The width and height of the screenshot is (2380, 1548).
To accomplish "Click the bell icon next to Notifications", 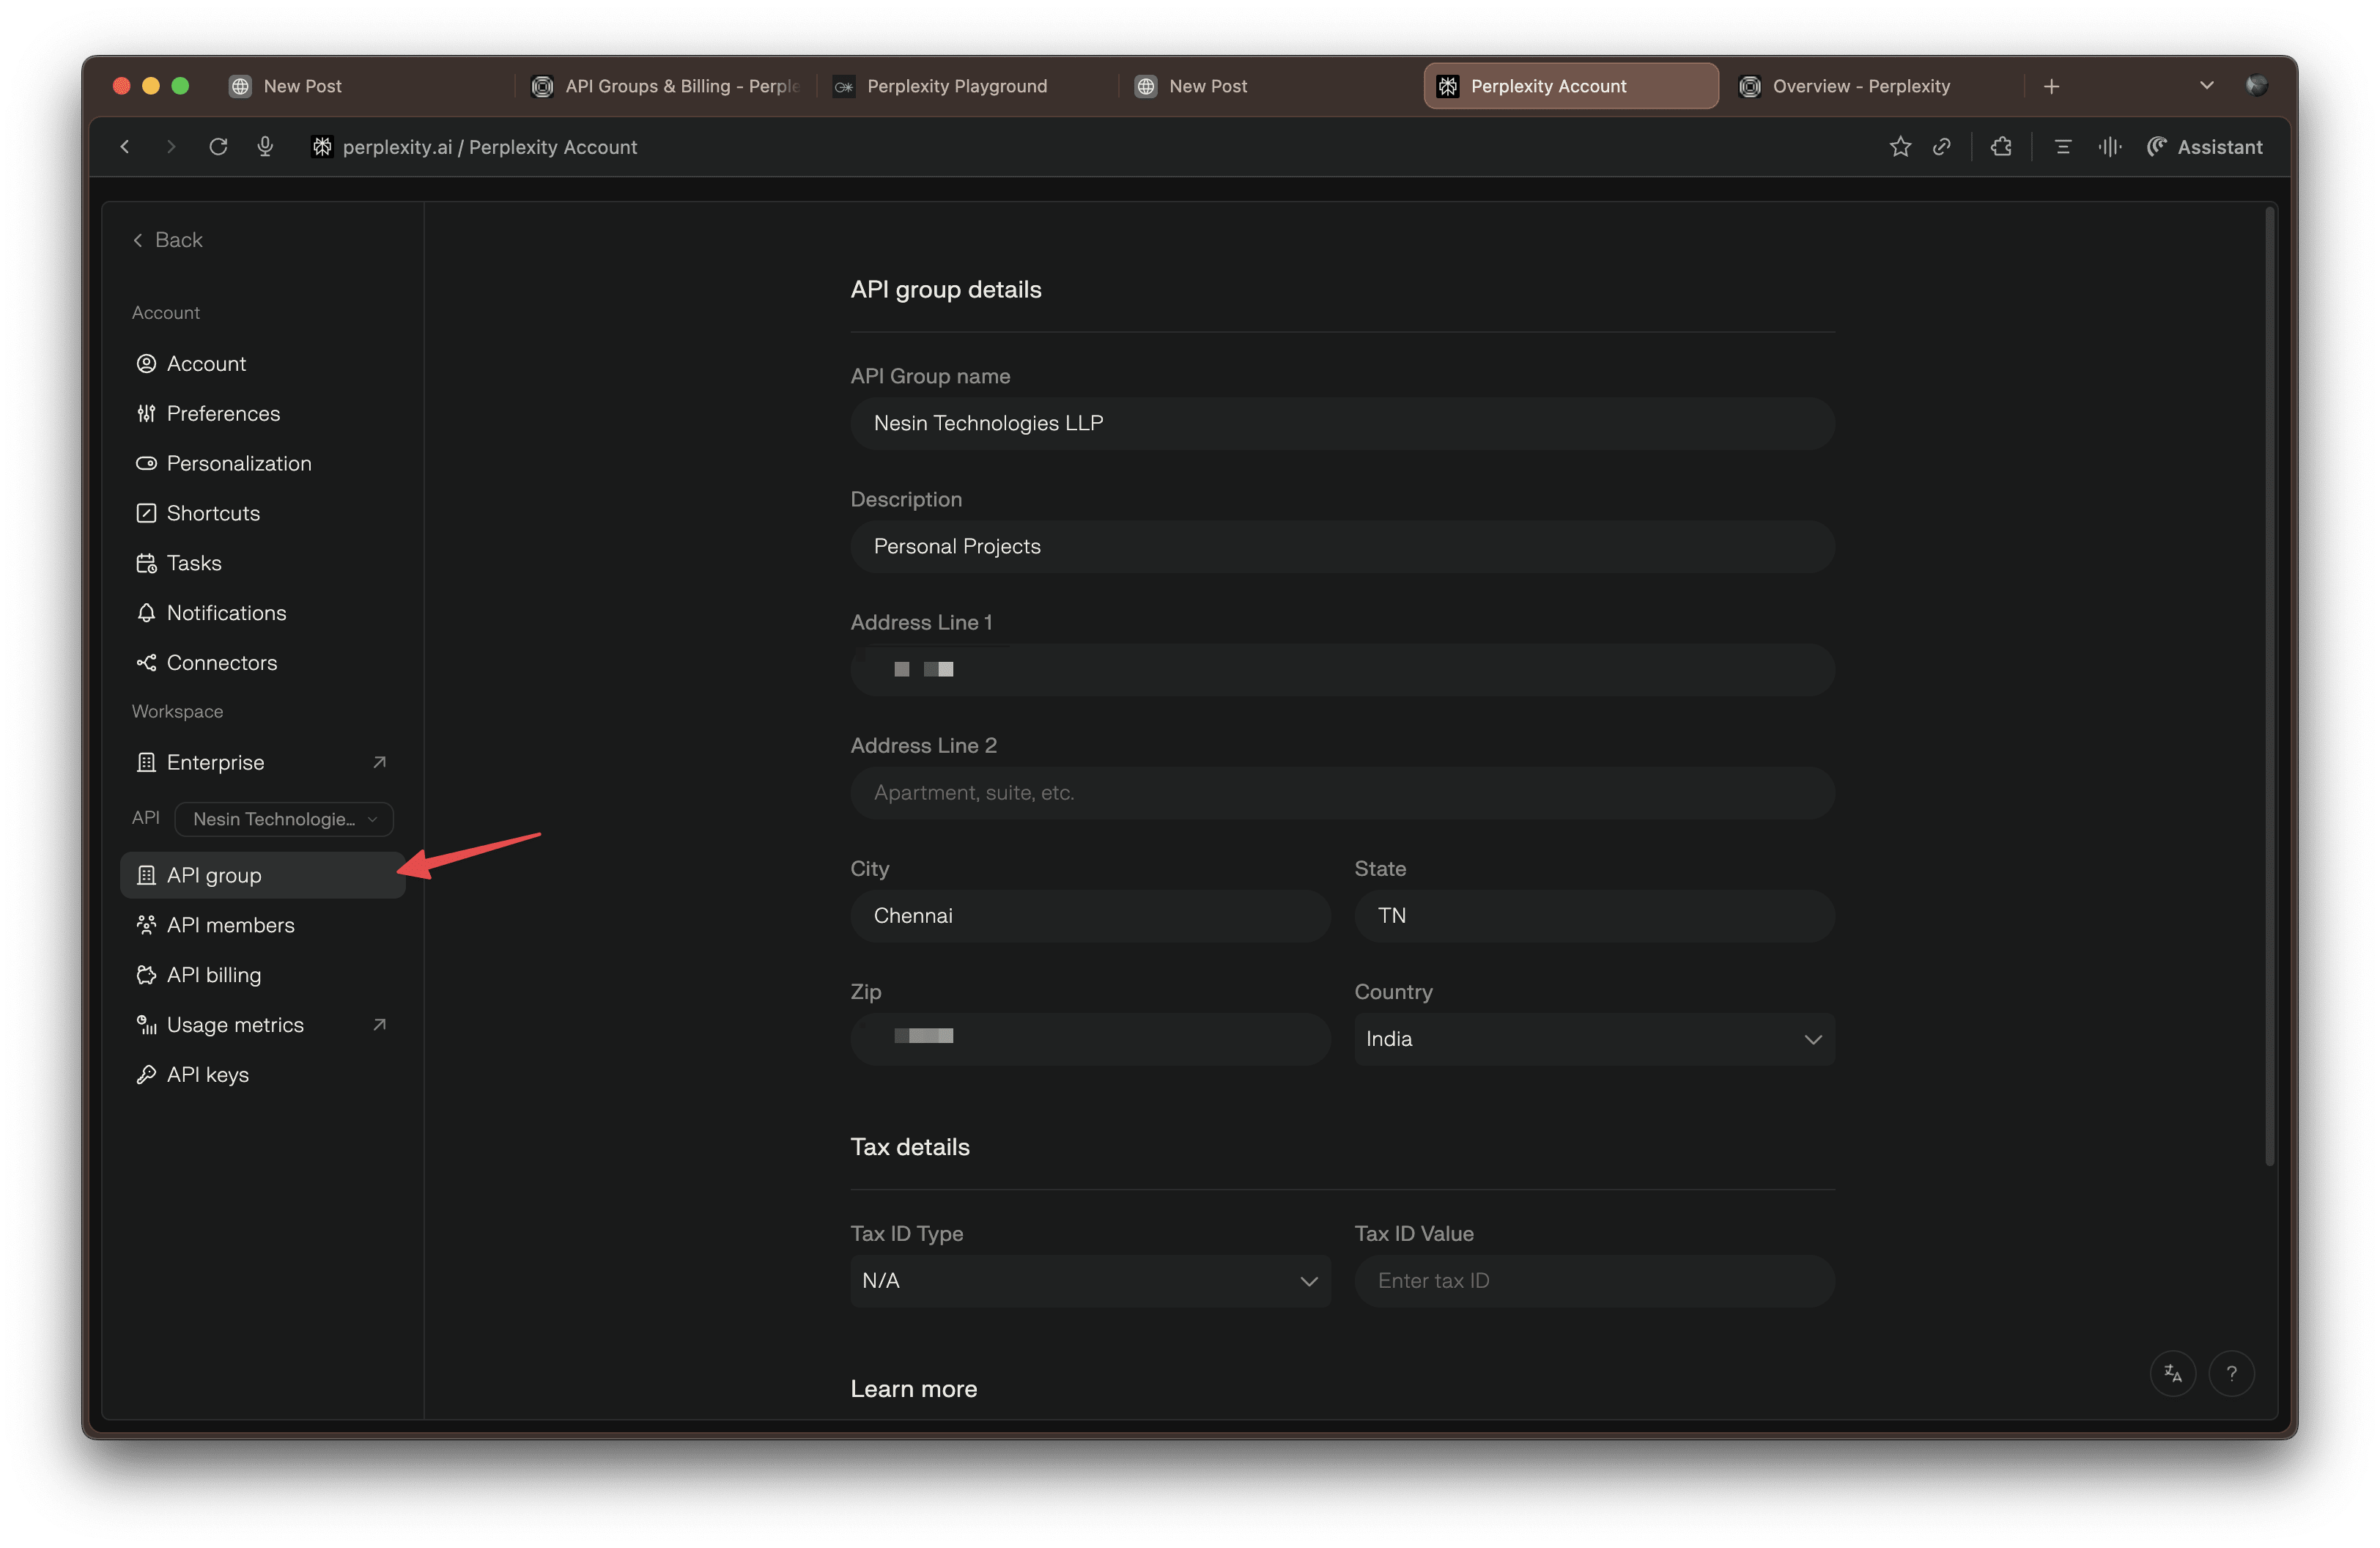I will 146,613.
